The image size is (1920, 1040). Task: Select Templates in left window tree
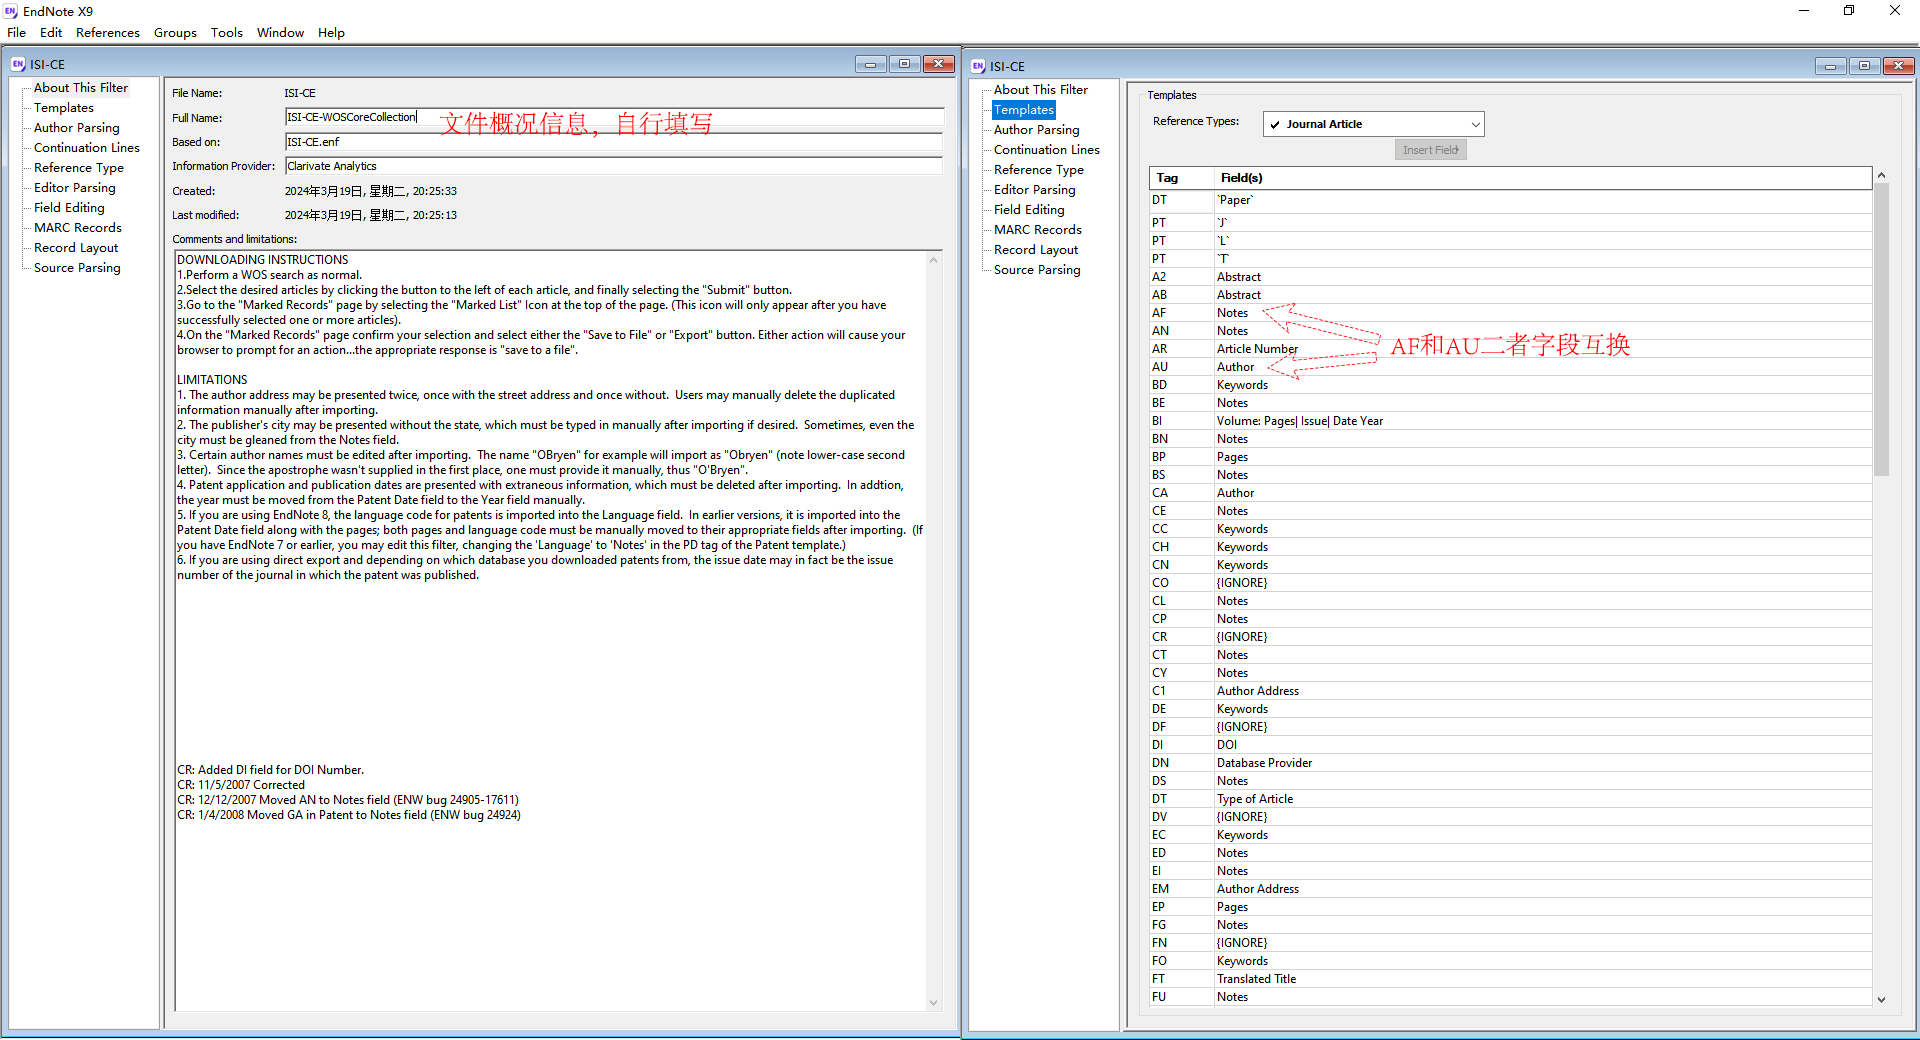(64, 108)
